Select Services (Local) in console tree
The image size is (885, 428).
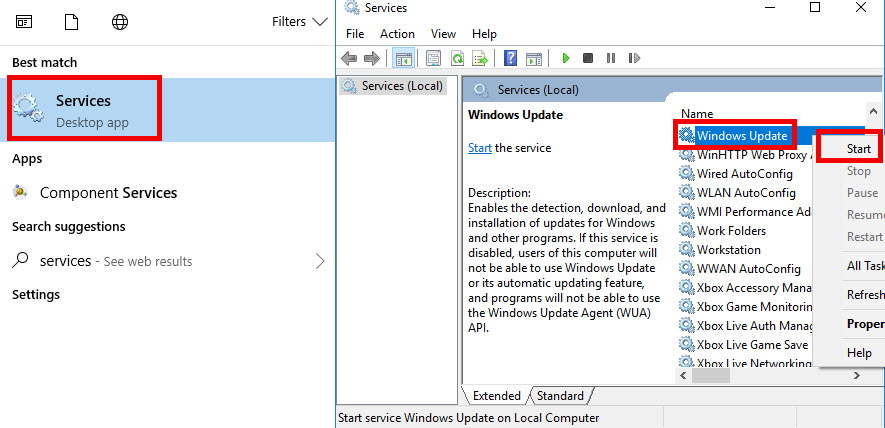[401, 86]
